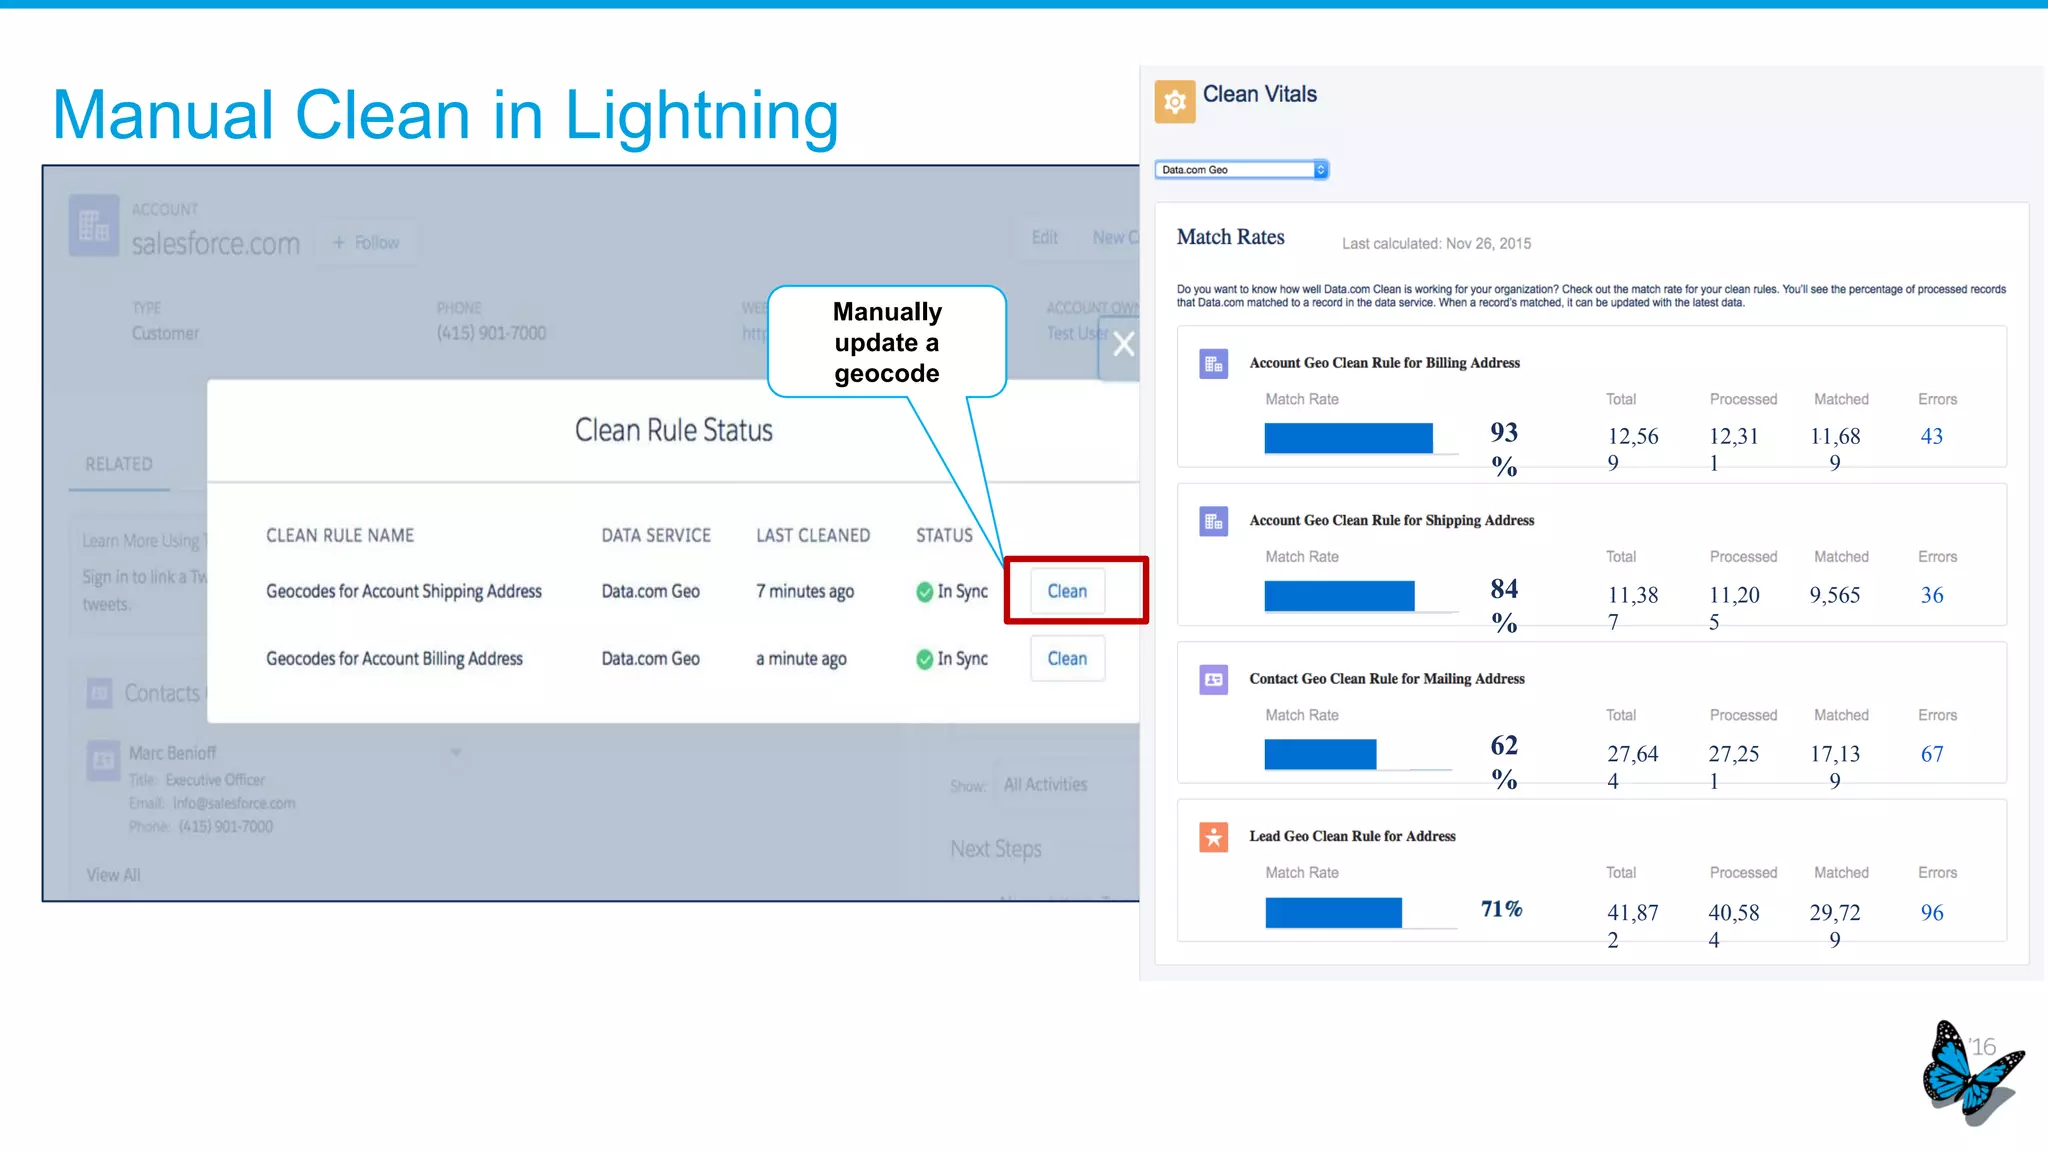Click In Sync checkmark for Shipping Address
This screenshot has width=2048, height=1152.
pos(924,592)
